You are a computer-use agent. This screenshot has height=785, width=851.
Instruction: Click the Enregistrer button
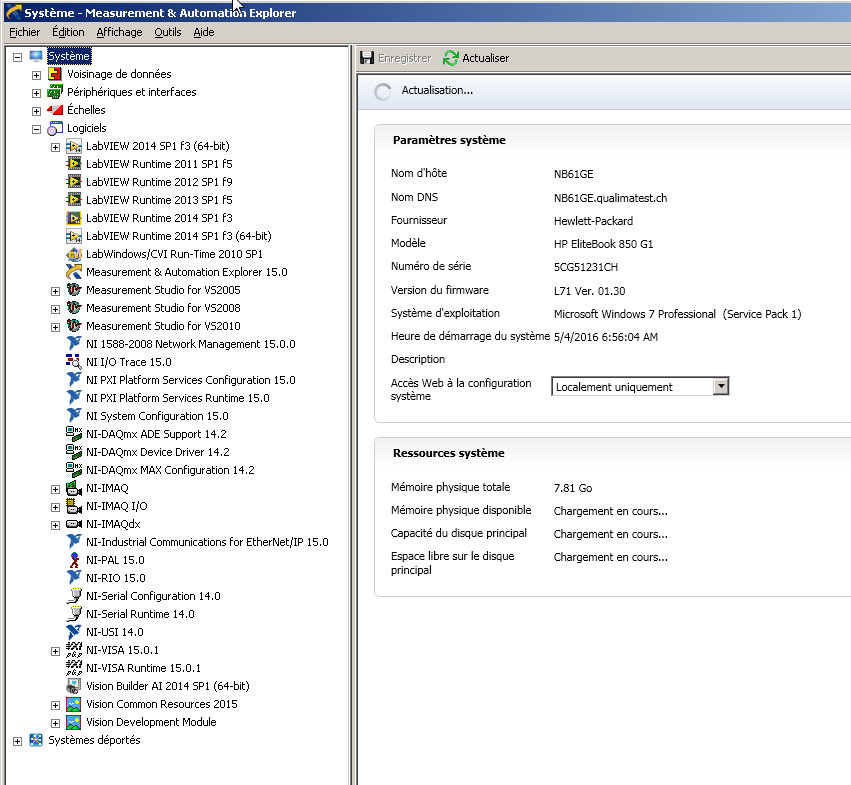tap(396, 58)
